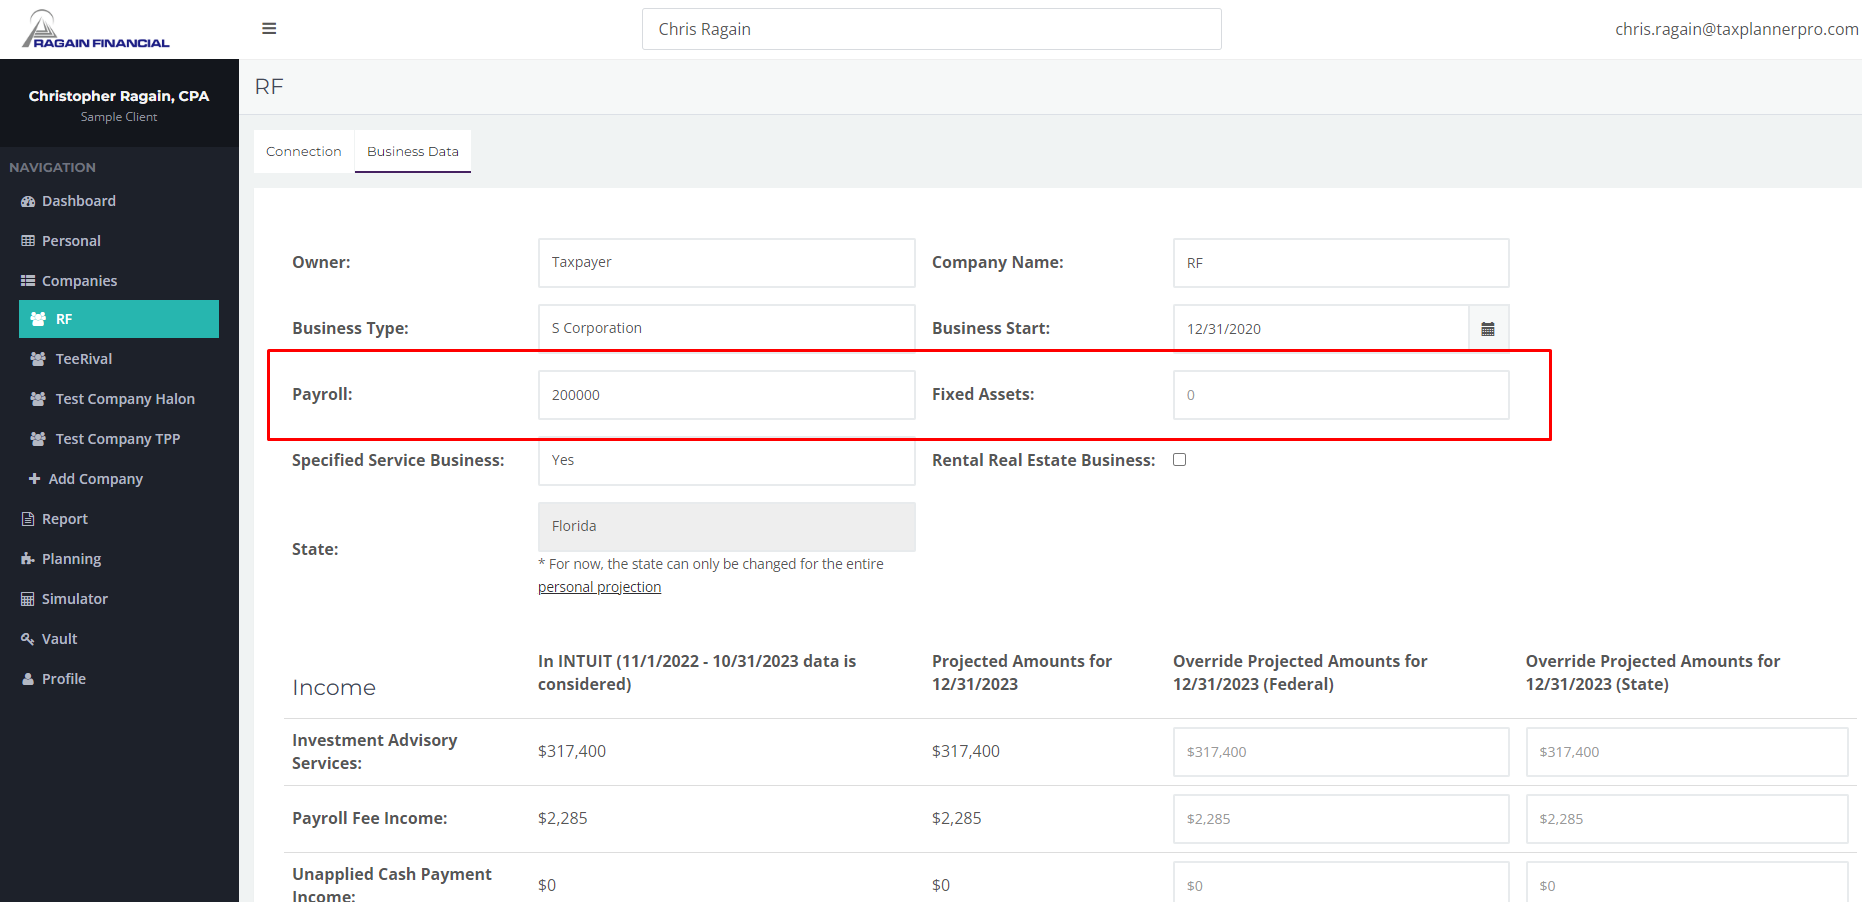Edit Unapplied Cash Payment Income federal override
The height and width of the screenshot is (902, 1862).
point(1341,884)
